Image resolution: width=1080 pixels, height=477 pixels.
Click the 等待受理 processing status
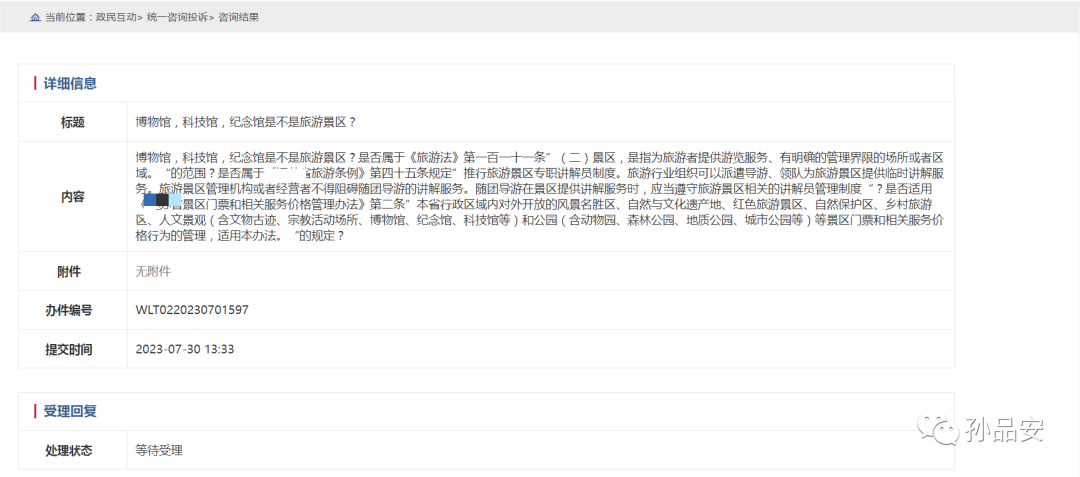(159, 450)
